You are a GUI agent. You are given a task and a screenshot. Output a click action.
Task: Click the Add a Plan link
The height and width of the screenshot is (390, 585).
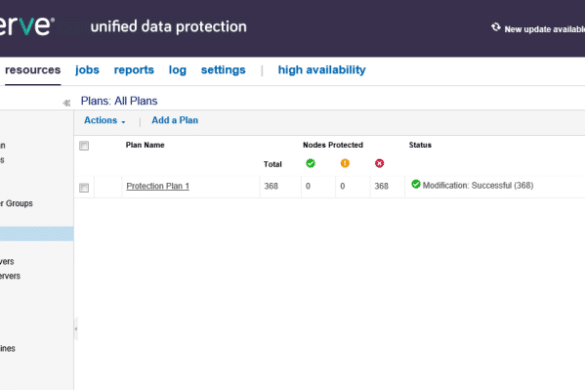pos(175,120)
